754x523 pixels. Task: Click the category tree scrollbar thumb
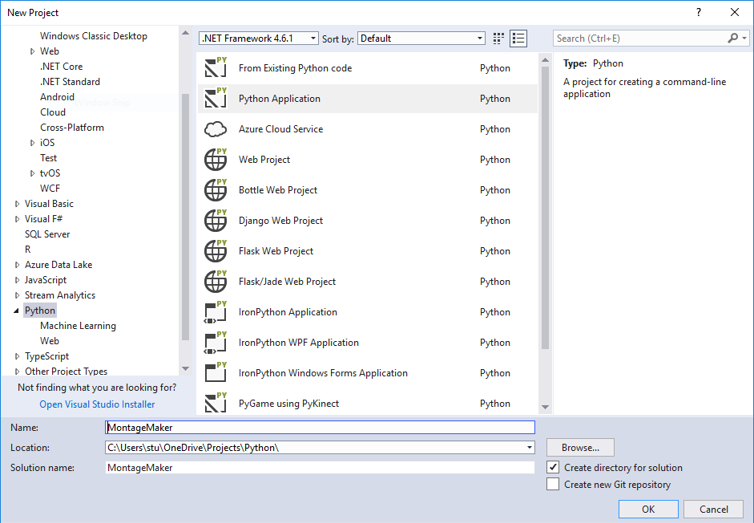pyautogui.click(x=186, y=217)
